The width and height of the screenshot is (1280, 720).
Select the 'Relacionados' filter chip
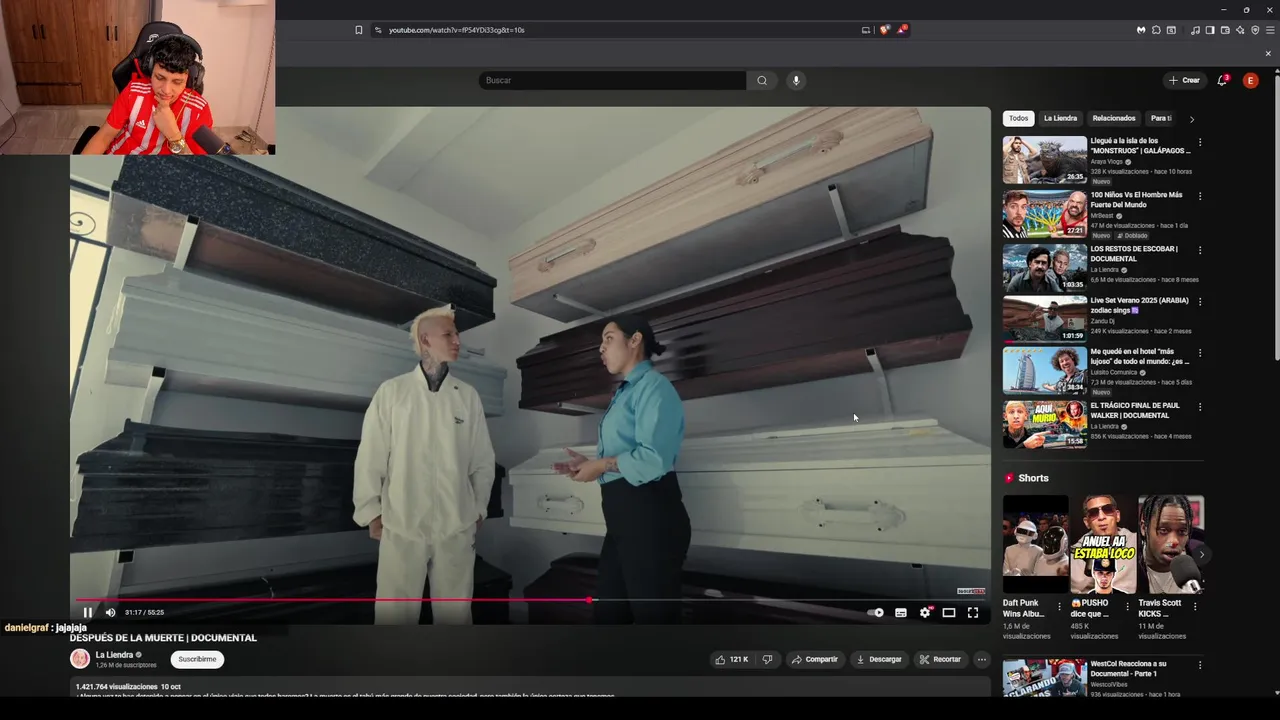(1114, 118)
